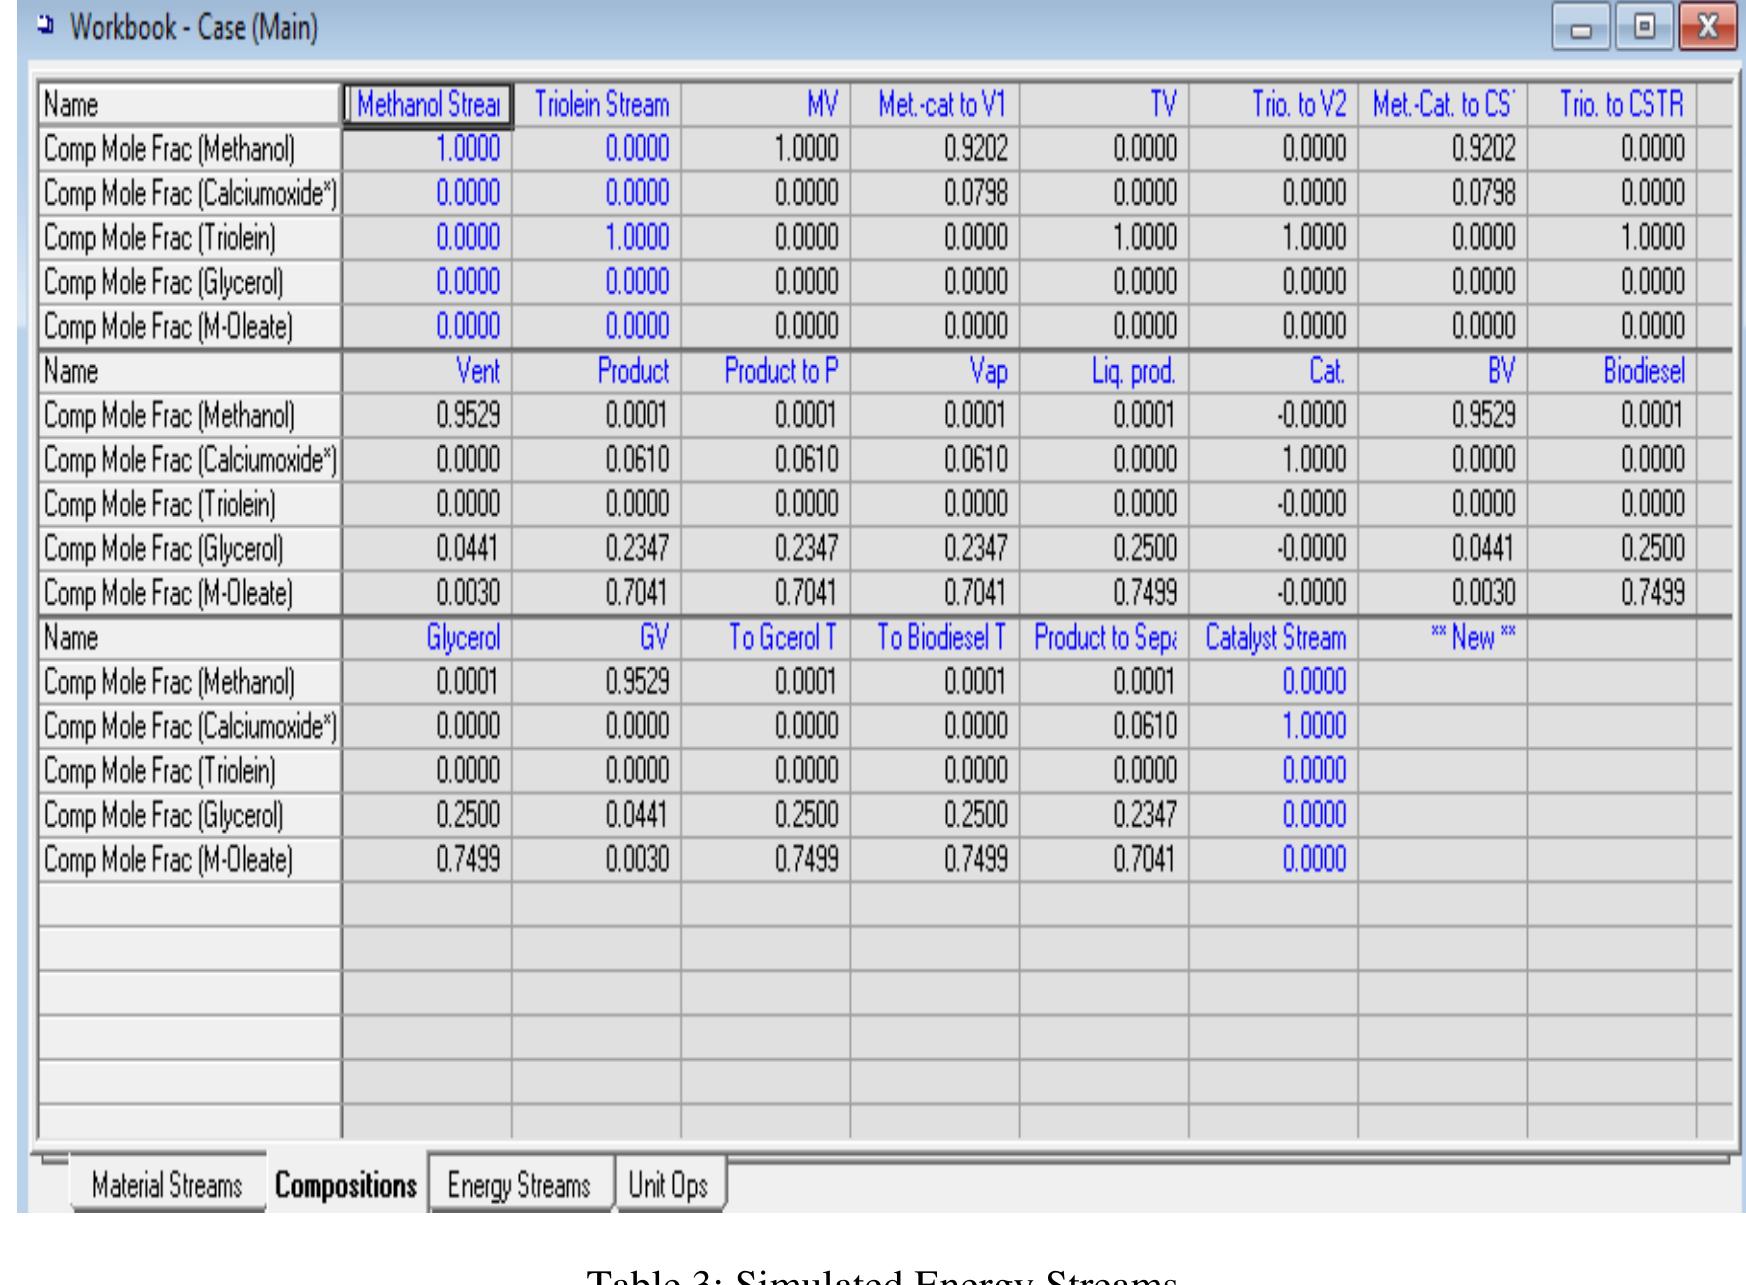Switch to the Material Streams tab

(167, 1185)
